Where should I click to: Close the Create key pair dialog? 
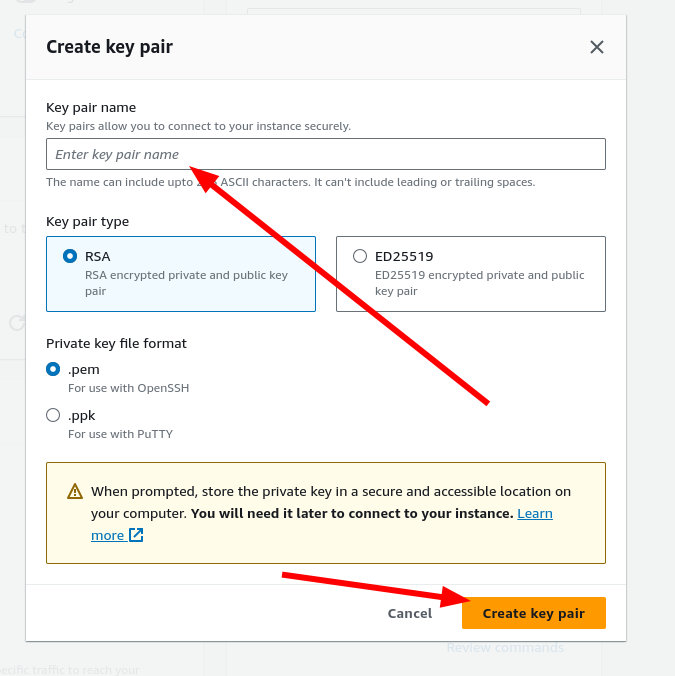click(x=597, y=47)
